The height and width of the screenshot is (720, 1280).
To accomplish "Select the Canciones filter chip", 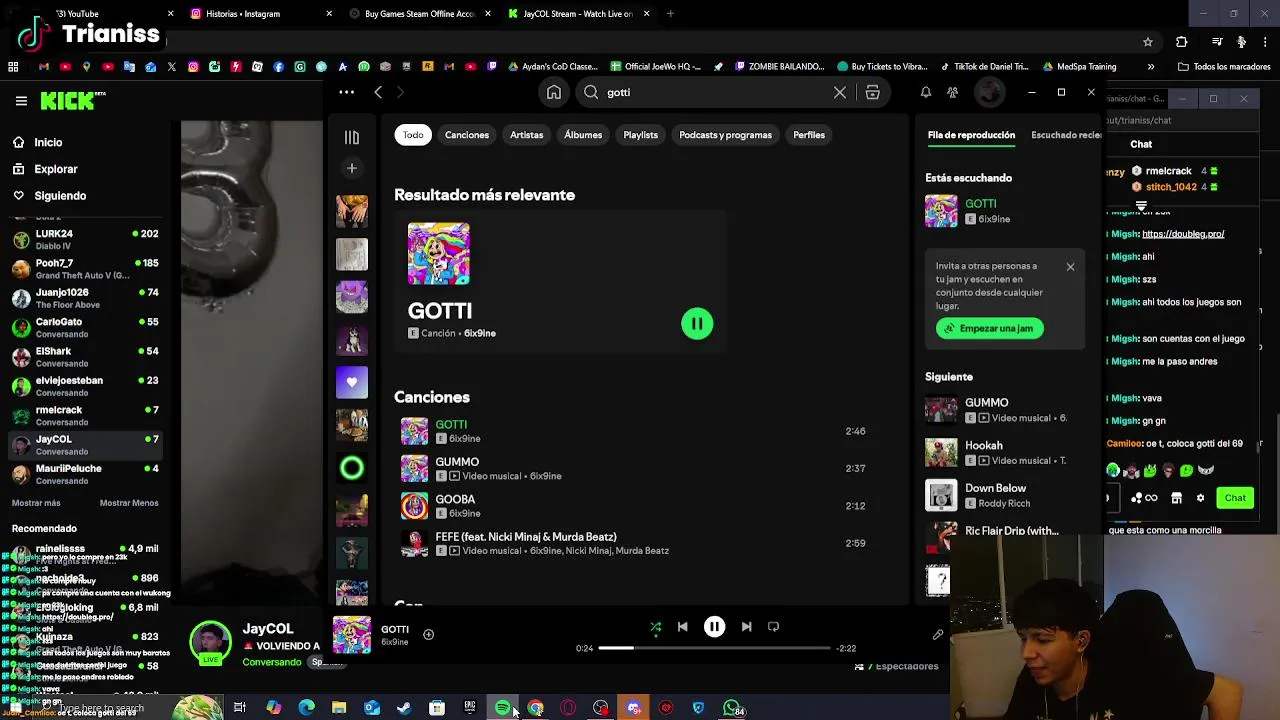I will (467, 135).
